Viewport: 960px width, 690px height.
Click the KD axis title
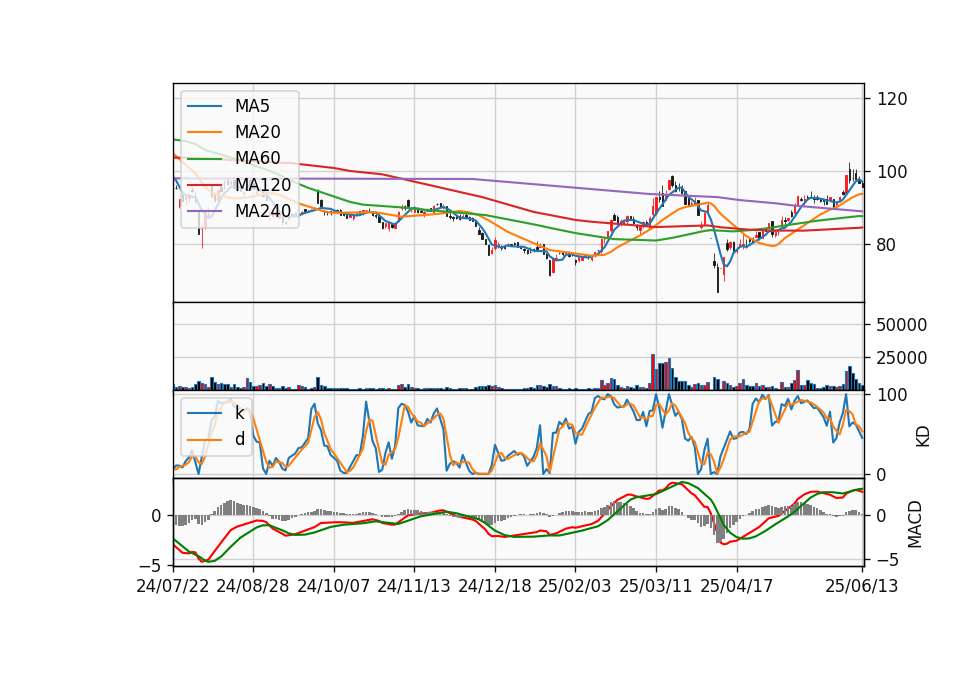pyautogui.click(x=922, y=437)
